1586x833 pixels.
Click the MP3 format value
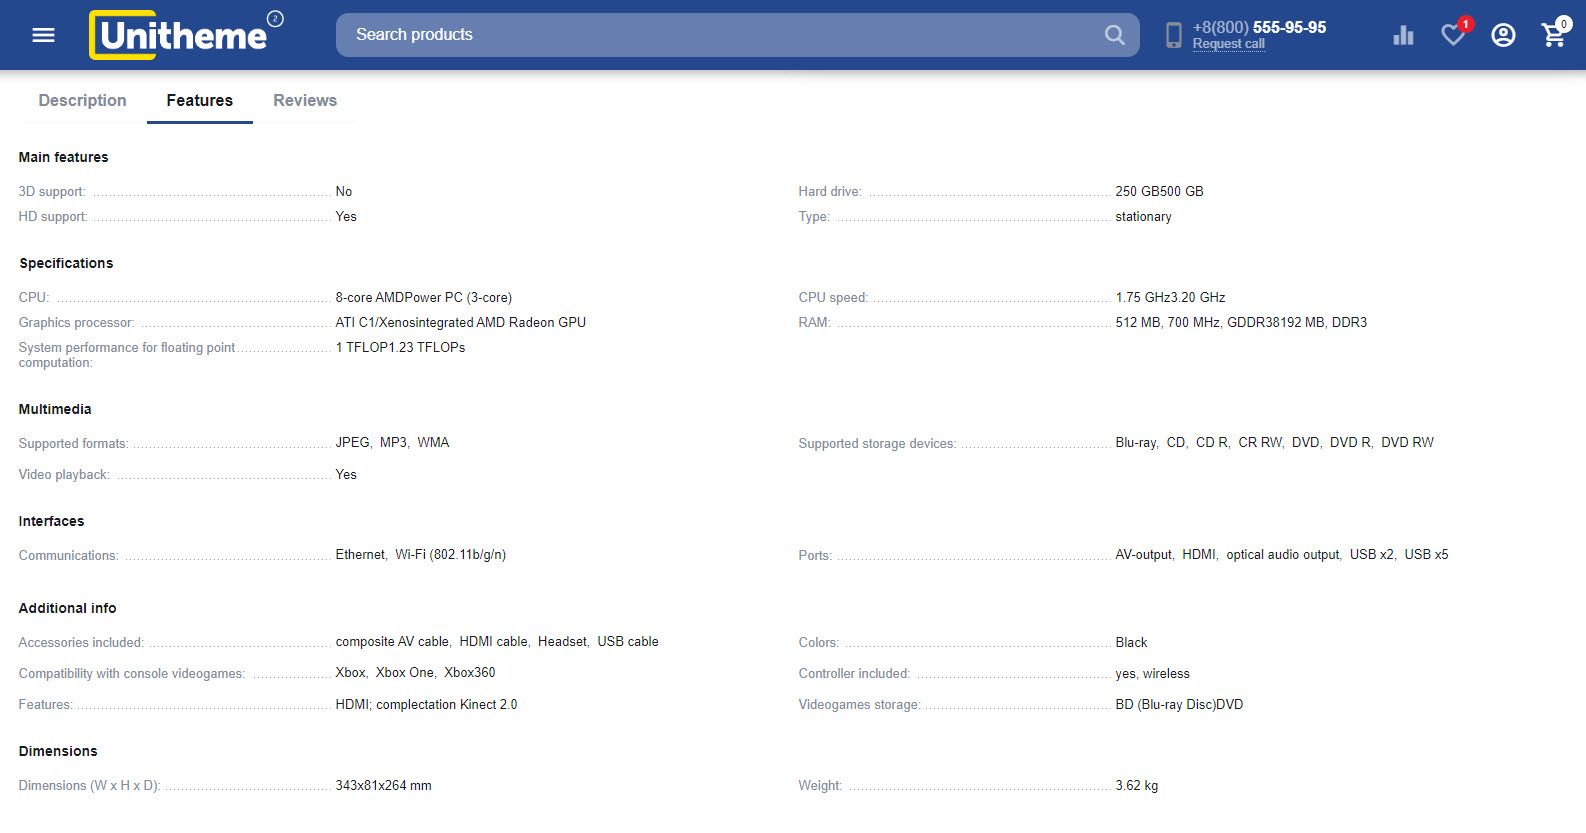pos(393,442)
